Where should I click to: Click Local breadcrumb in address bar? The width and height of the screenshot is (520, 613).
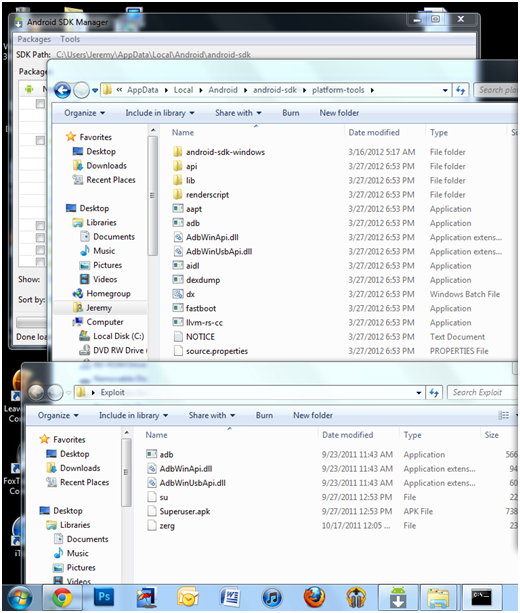pos(183,90)
